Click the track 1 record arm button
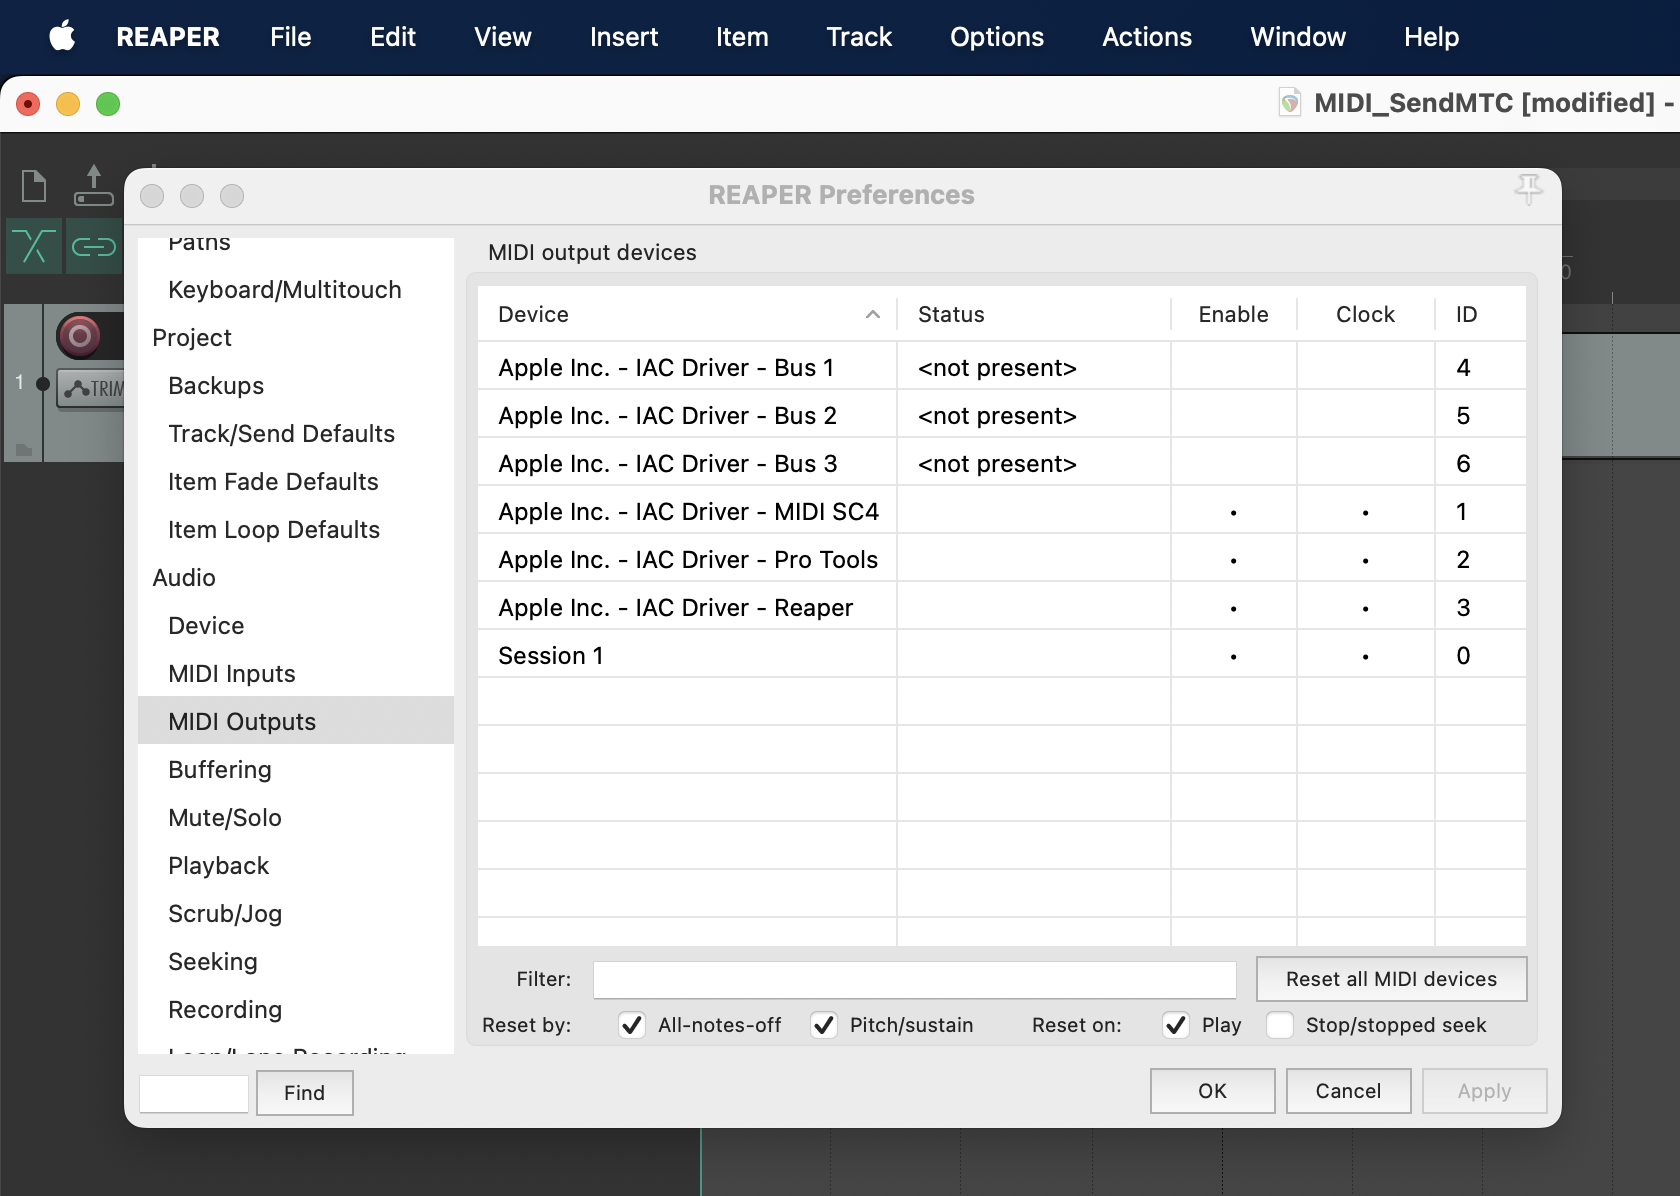The image size is (1680, 1196). [x=79, y=336]
